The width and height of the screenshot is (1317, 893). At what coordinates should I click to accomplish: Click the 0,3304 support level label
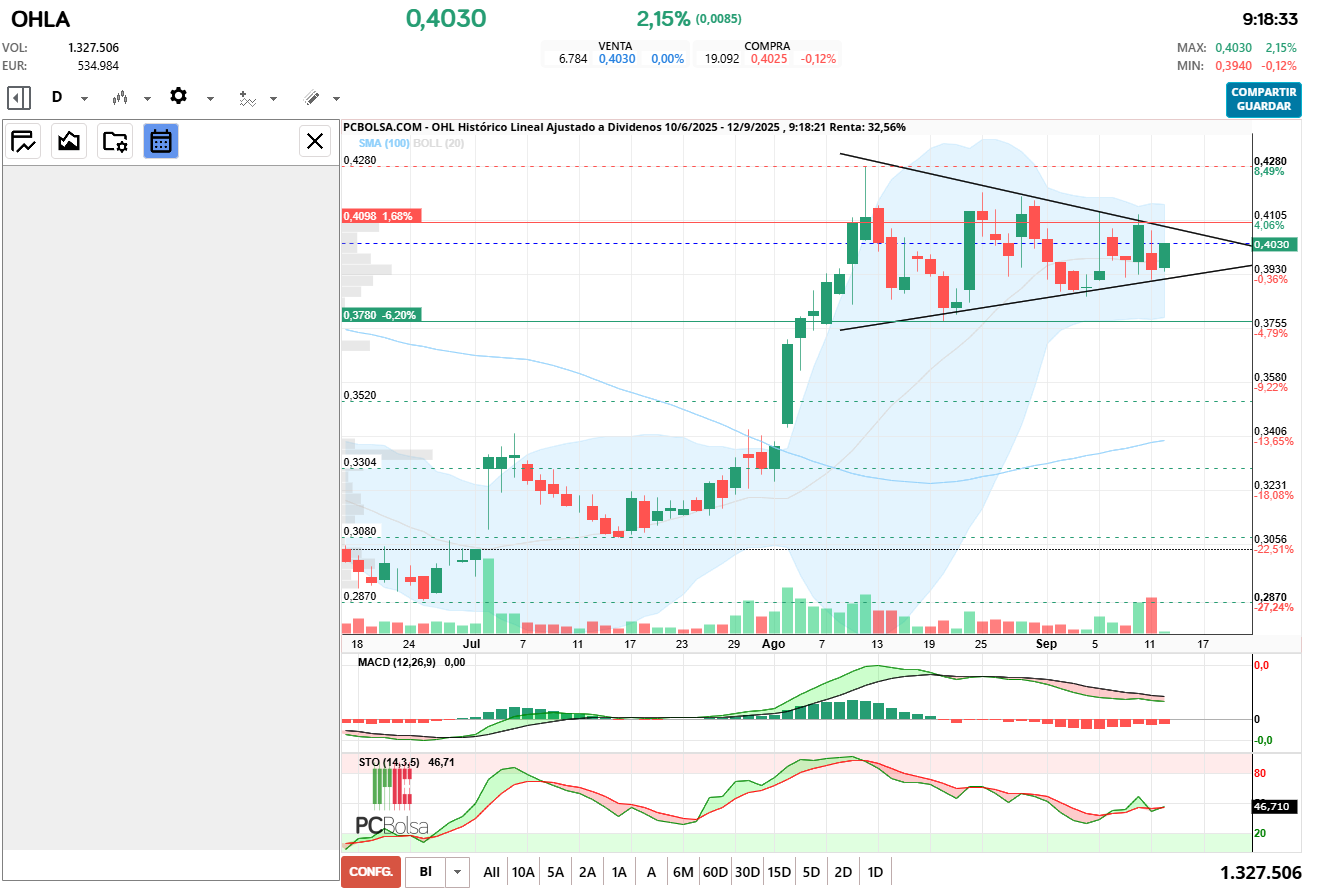[x=360, y=462]
